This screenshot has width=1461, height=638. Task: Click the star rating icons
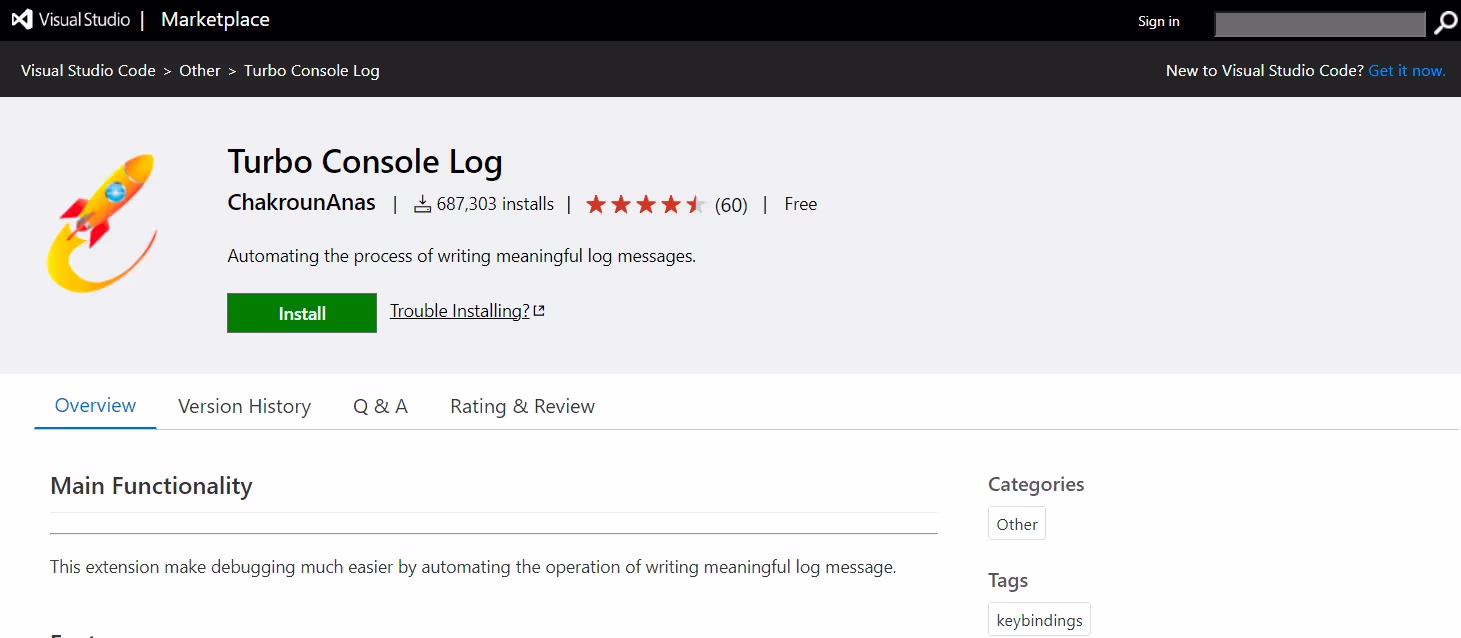646,204
